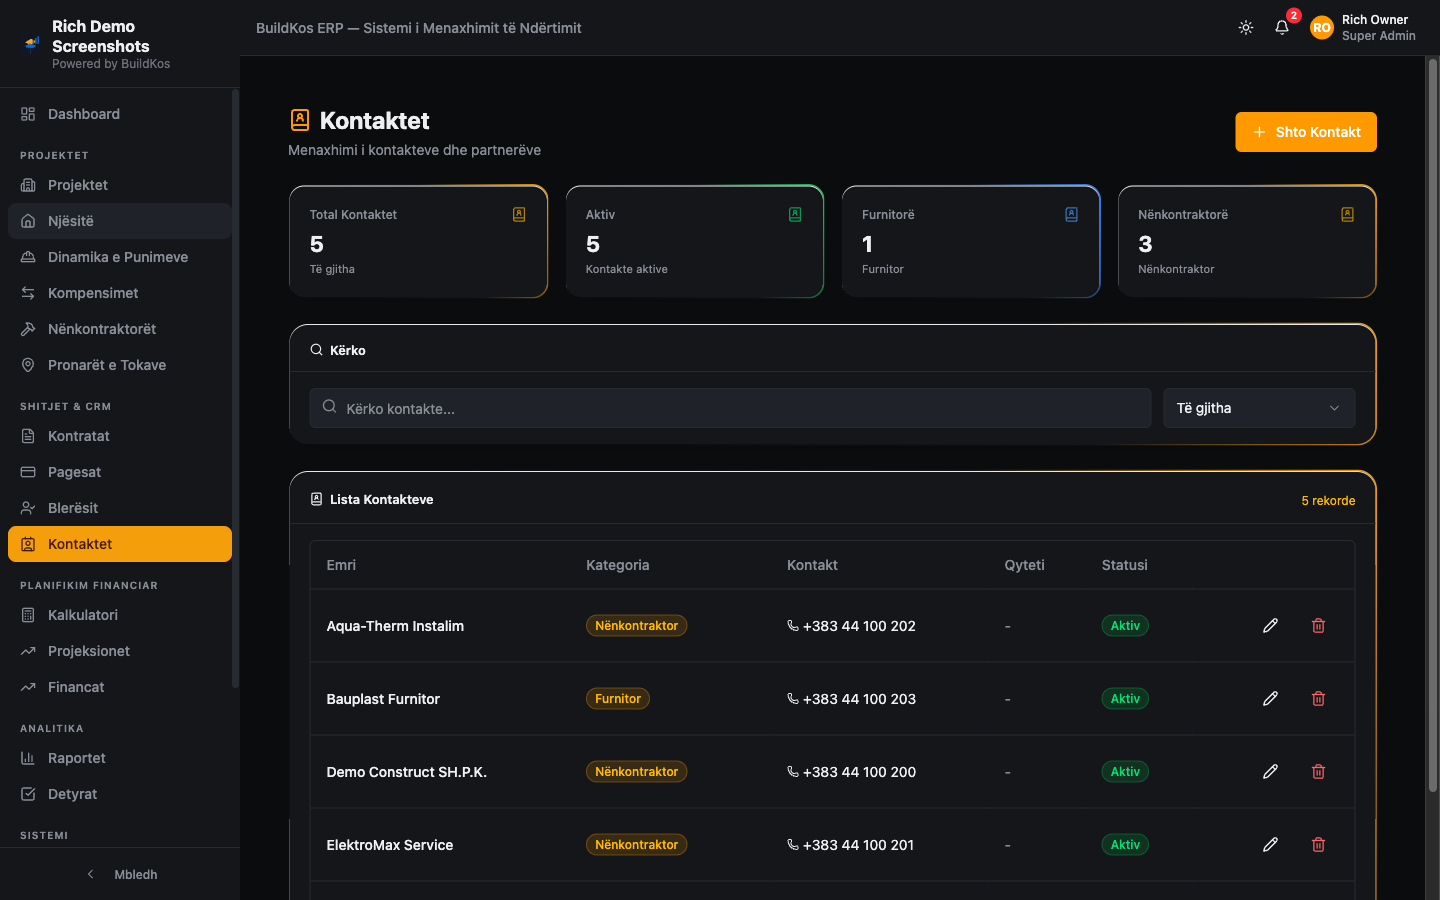The height and width of the screenshot is (900, 1440).
Task: Toggle the light/dark theme sun icon
Action: pos(1246,28)
